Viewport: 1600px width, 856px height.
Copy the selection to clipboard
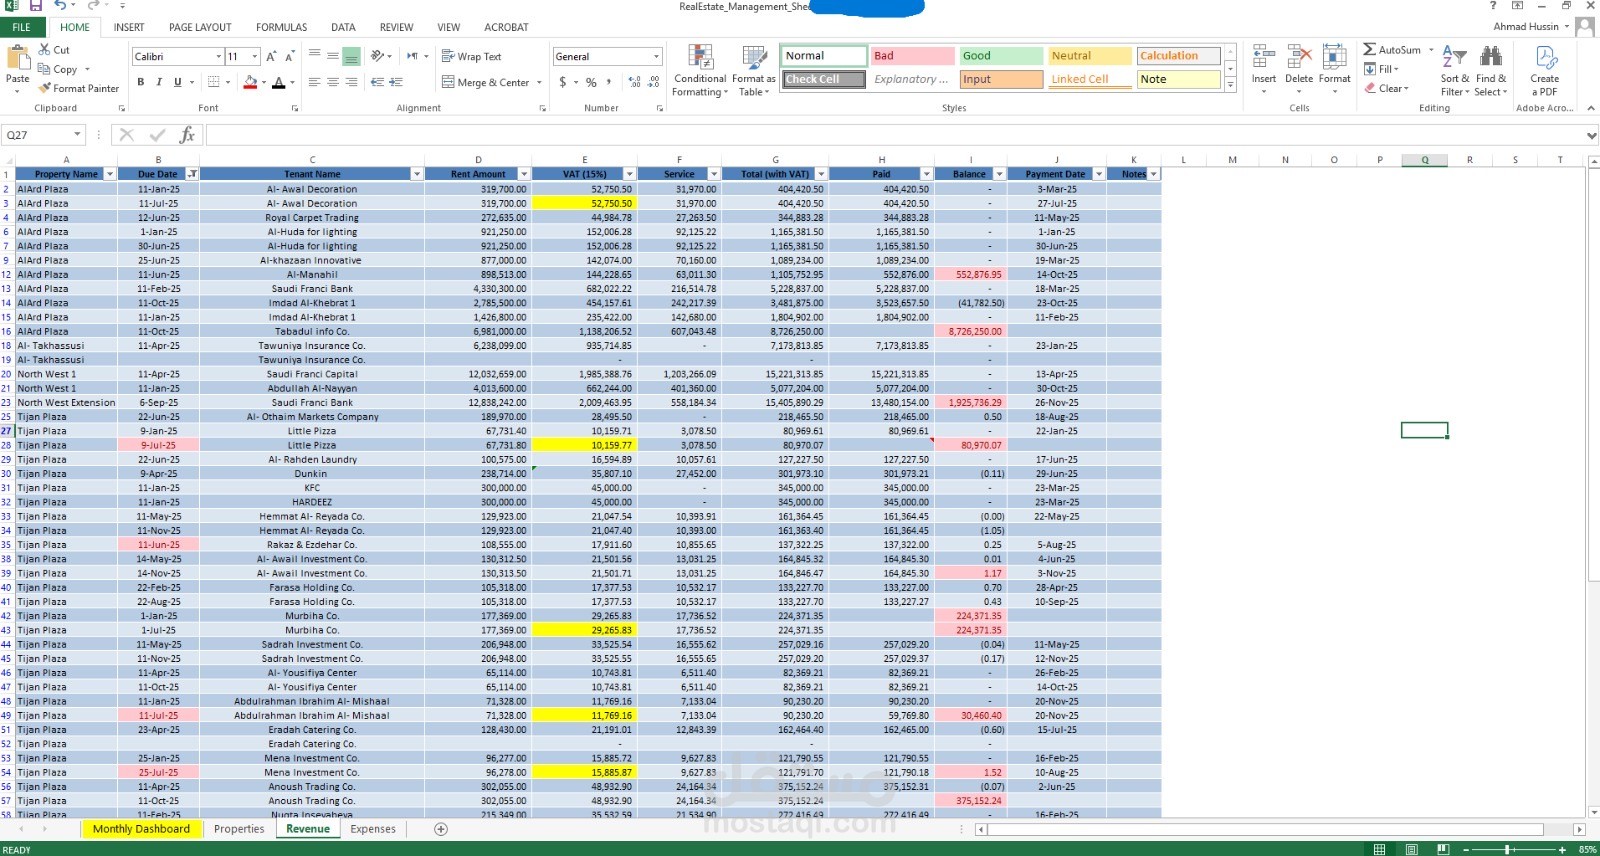coord(58,69)
